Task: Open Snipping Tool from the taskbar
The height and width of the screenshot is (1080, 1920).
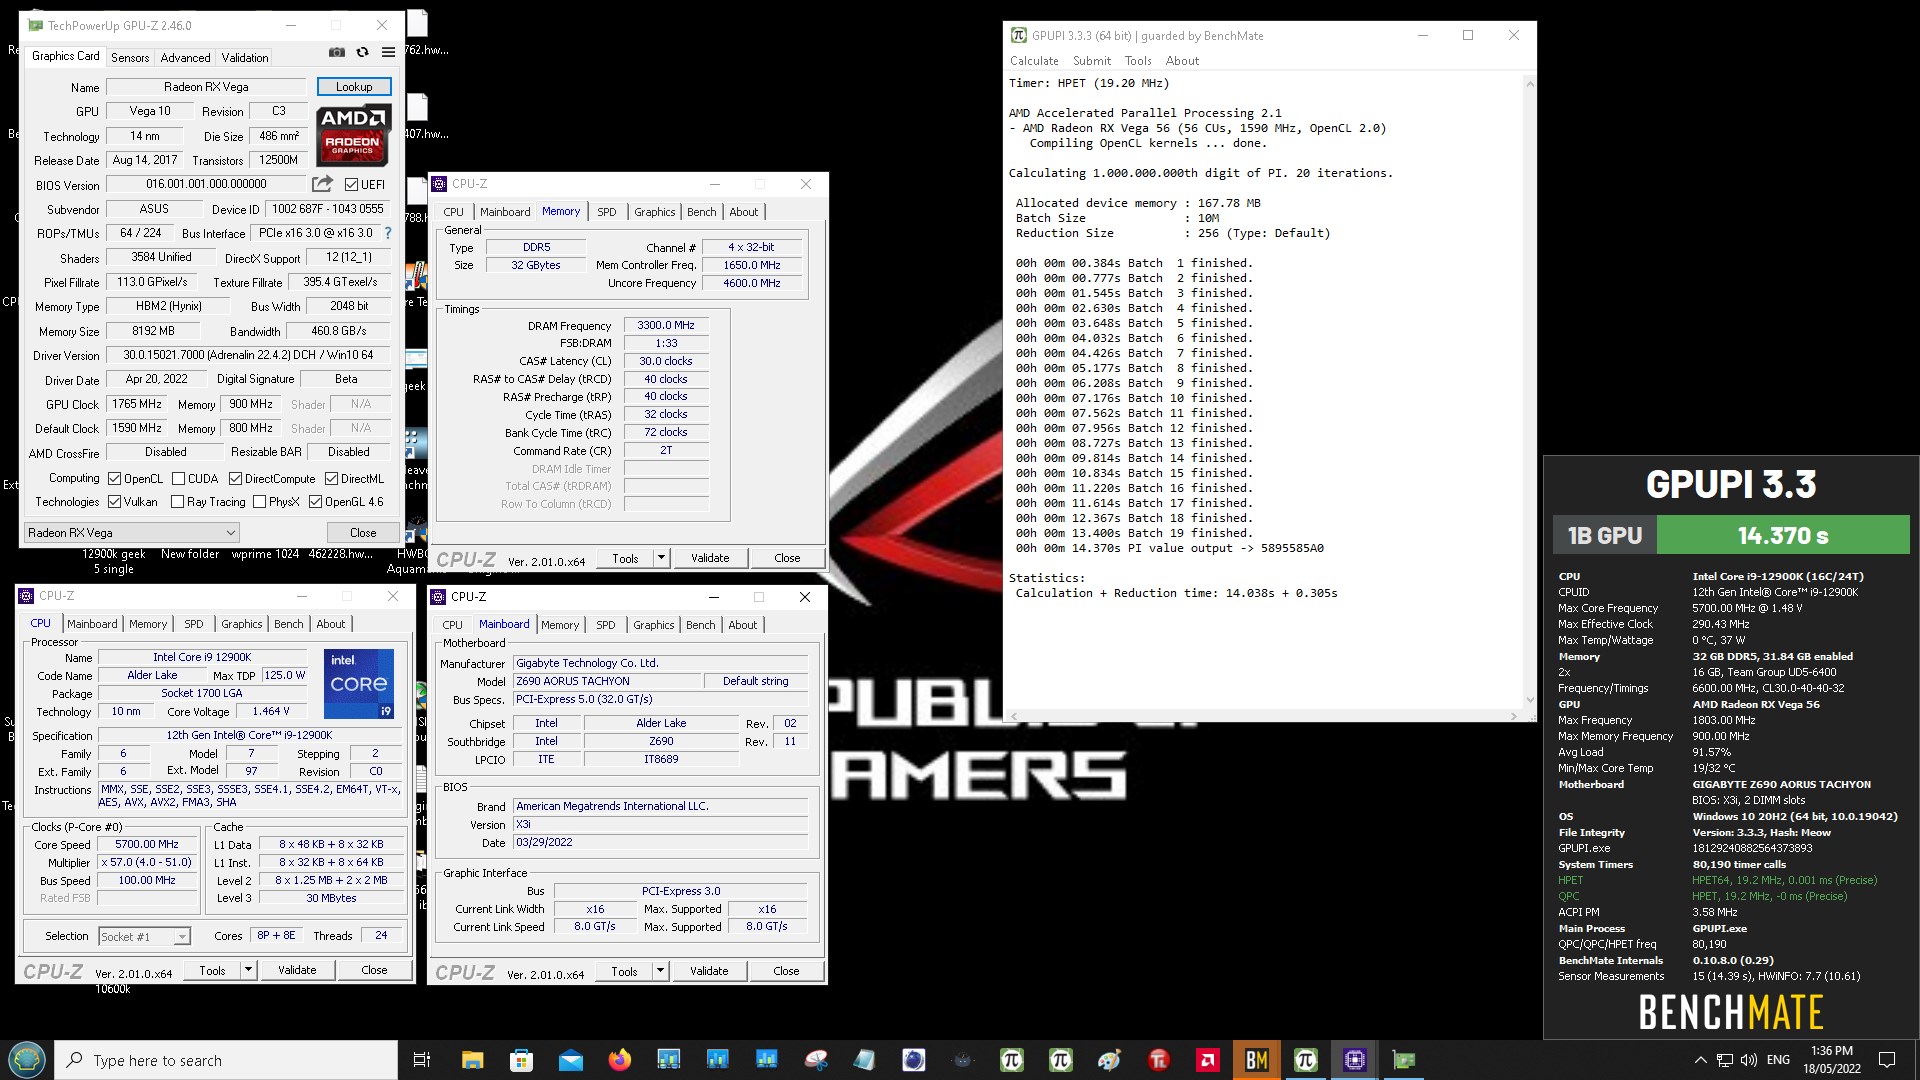Action: (816, 1060)
